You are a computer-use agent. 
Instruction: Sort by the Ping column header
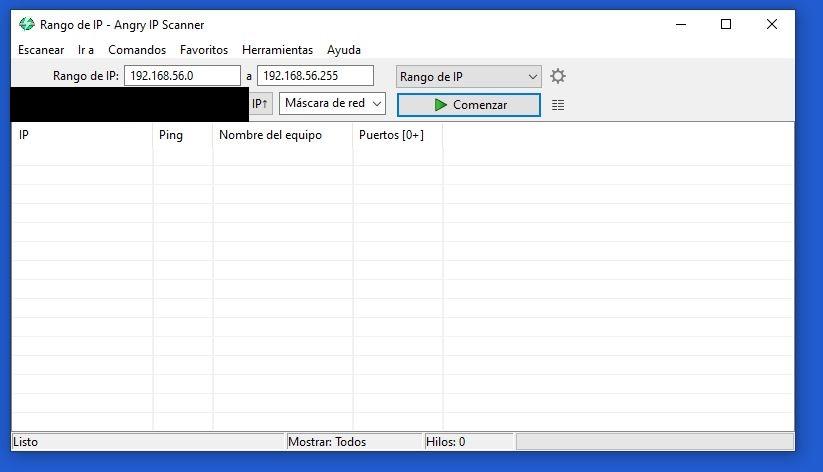click(x=183, y=135)
